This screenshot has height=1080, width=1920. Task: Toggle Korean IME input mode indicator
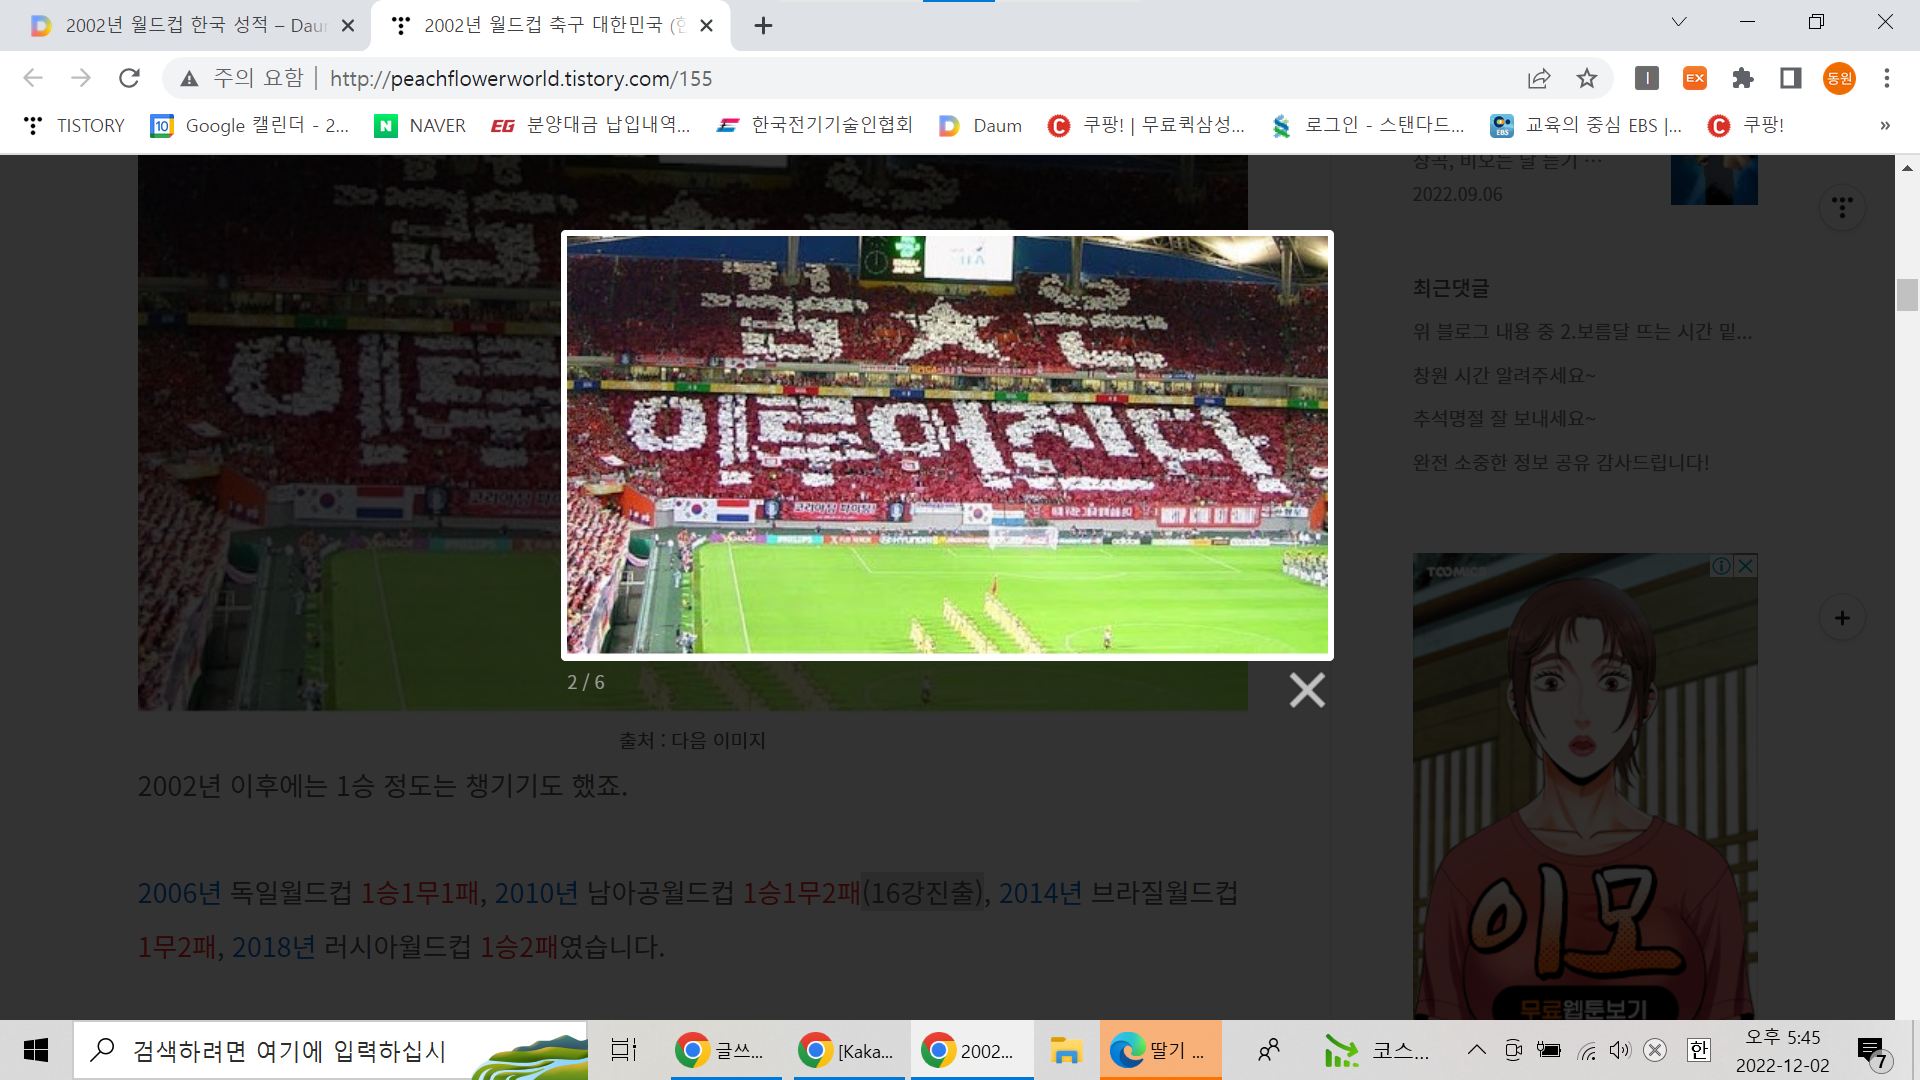pyautogui.click(x=1698, y=1050)
